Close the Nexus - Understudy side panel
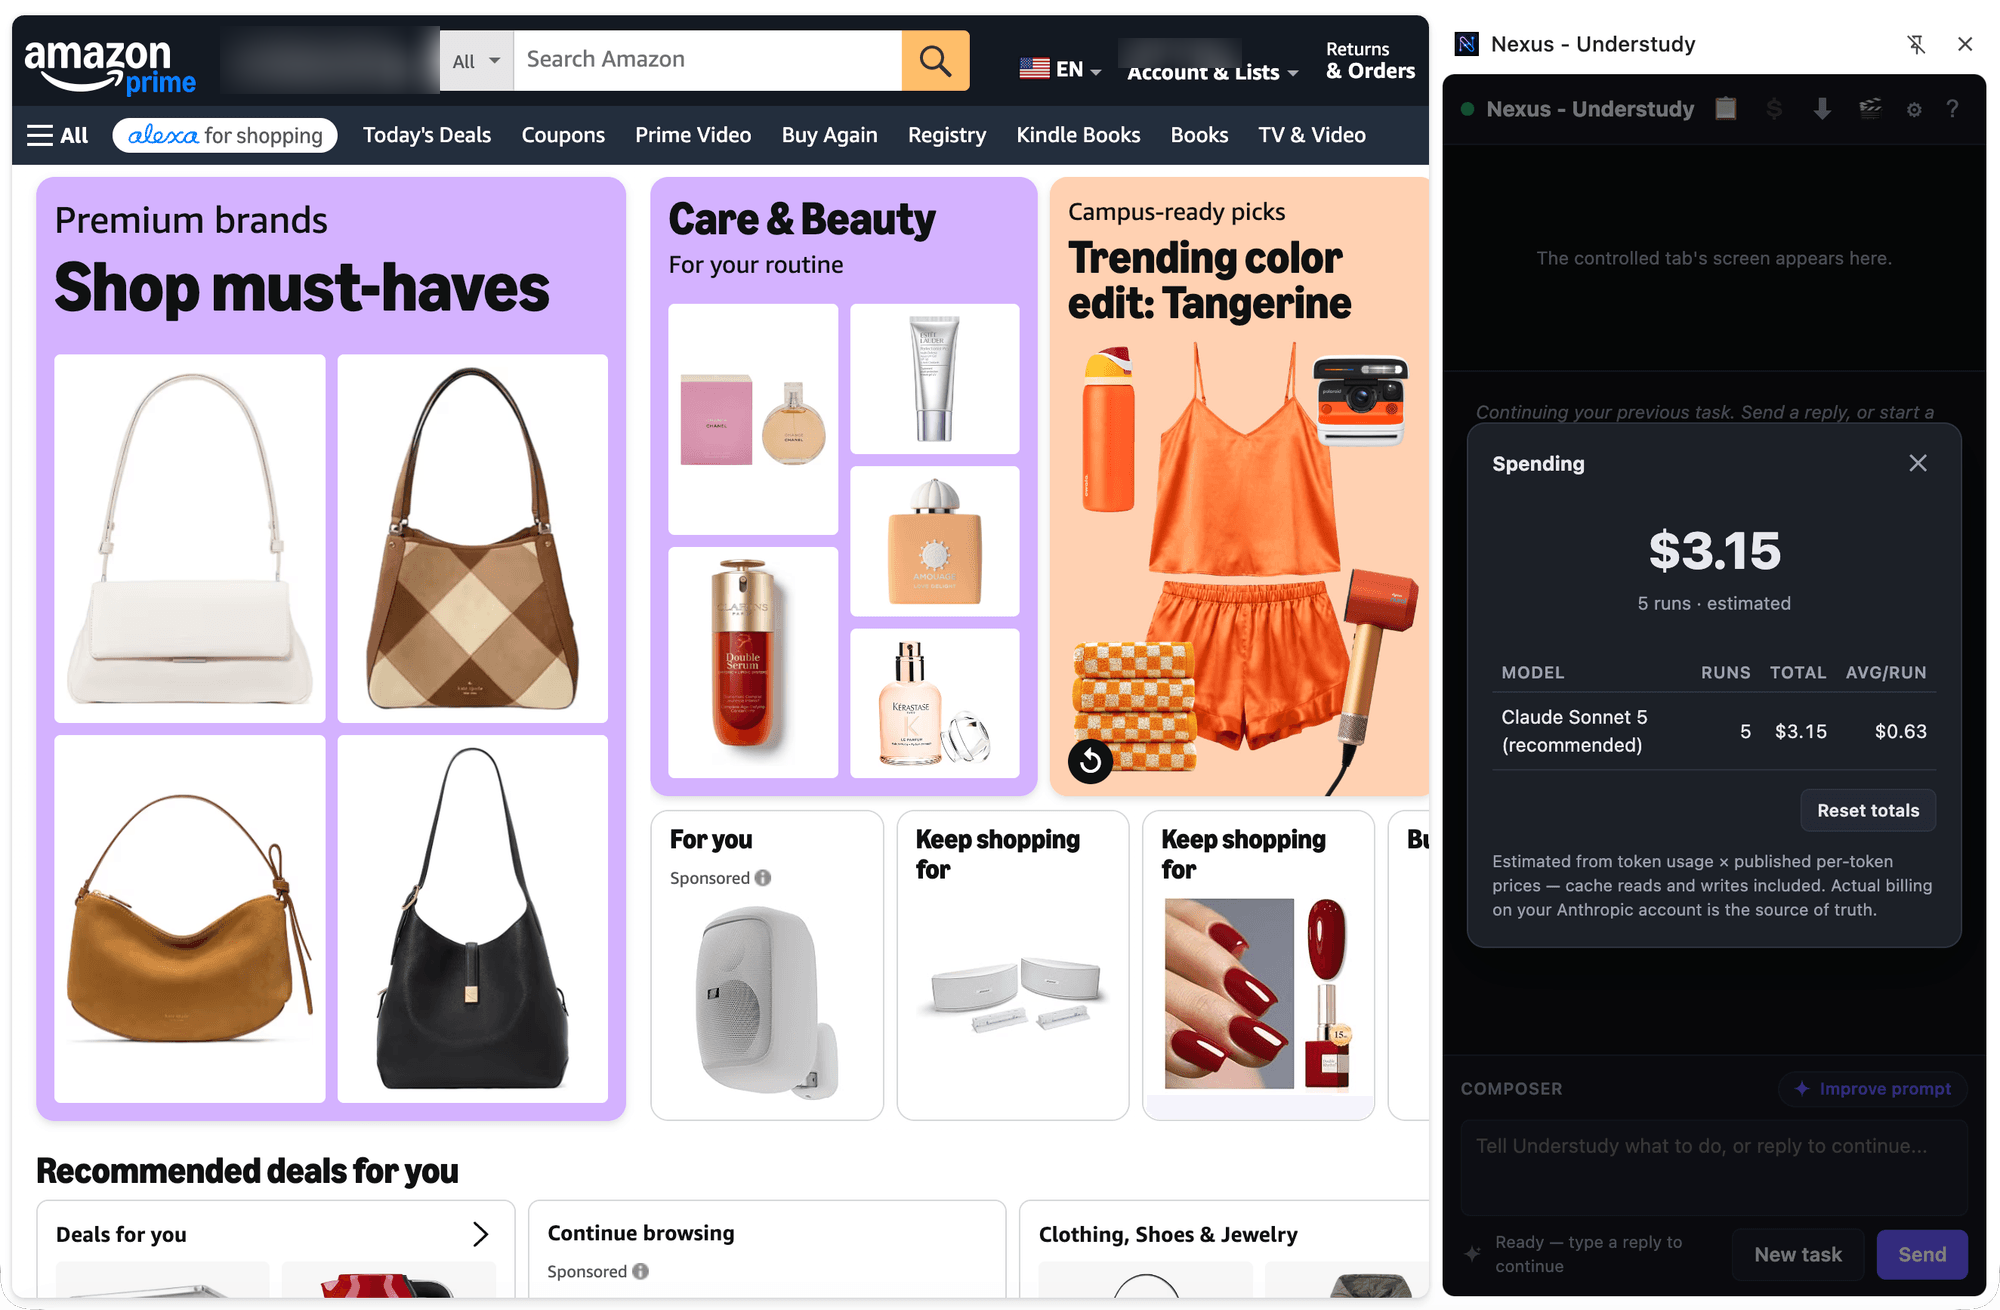2000x1310 pixels. 1965,44
